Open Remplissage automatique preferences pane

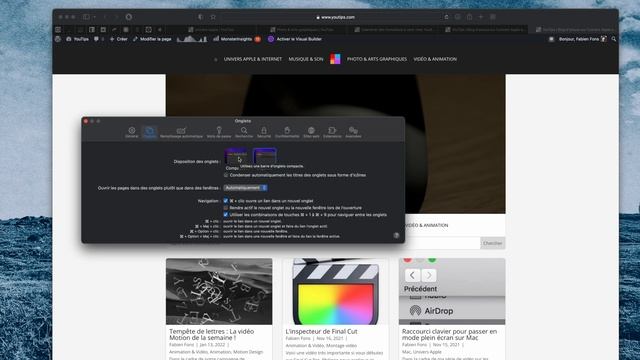pos(181,132)
